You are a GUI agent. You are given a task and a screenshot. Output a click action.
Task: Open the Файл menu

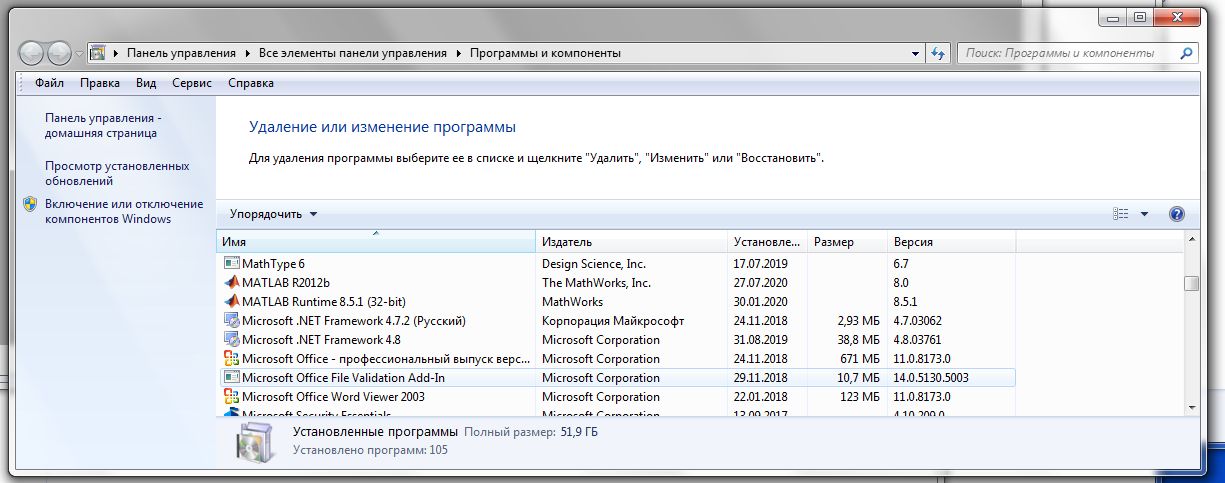pyautogui.click(x=49, y=84)
